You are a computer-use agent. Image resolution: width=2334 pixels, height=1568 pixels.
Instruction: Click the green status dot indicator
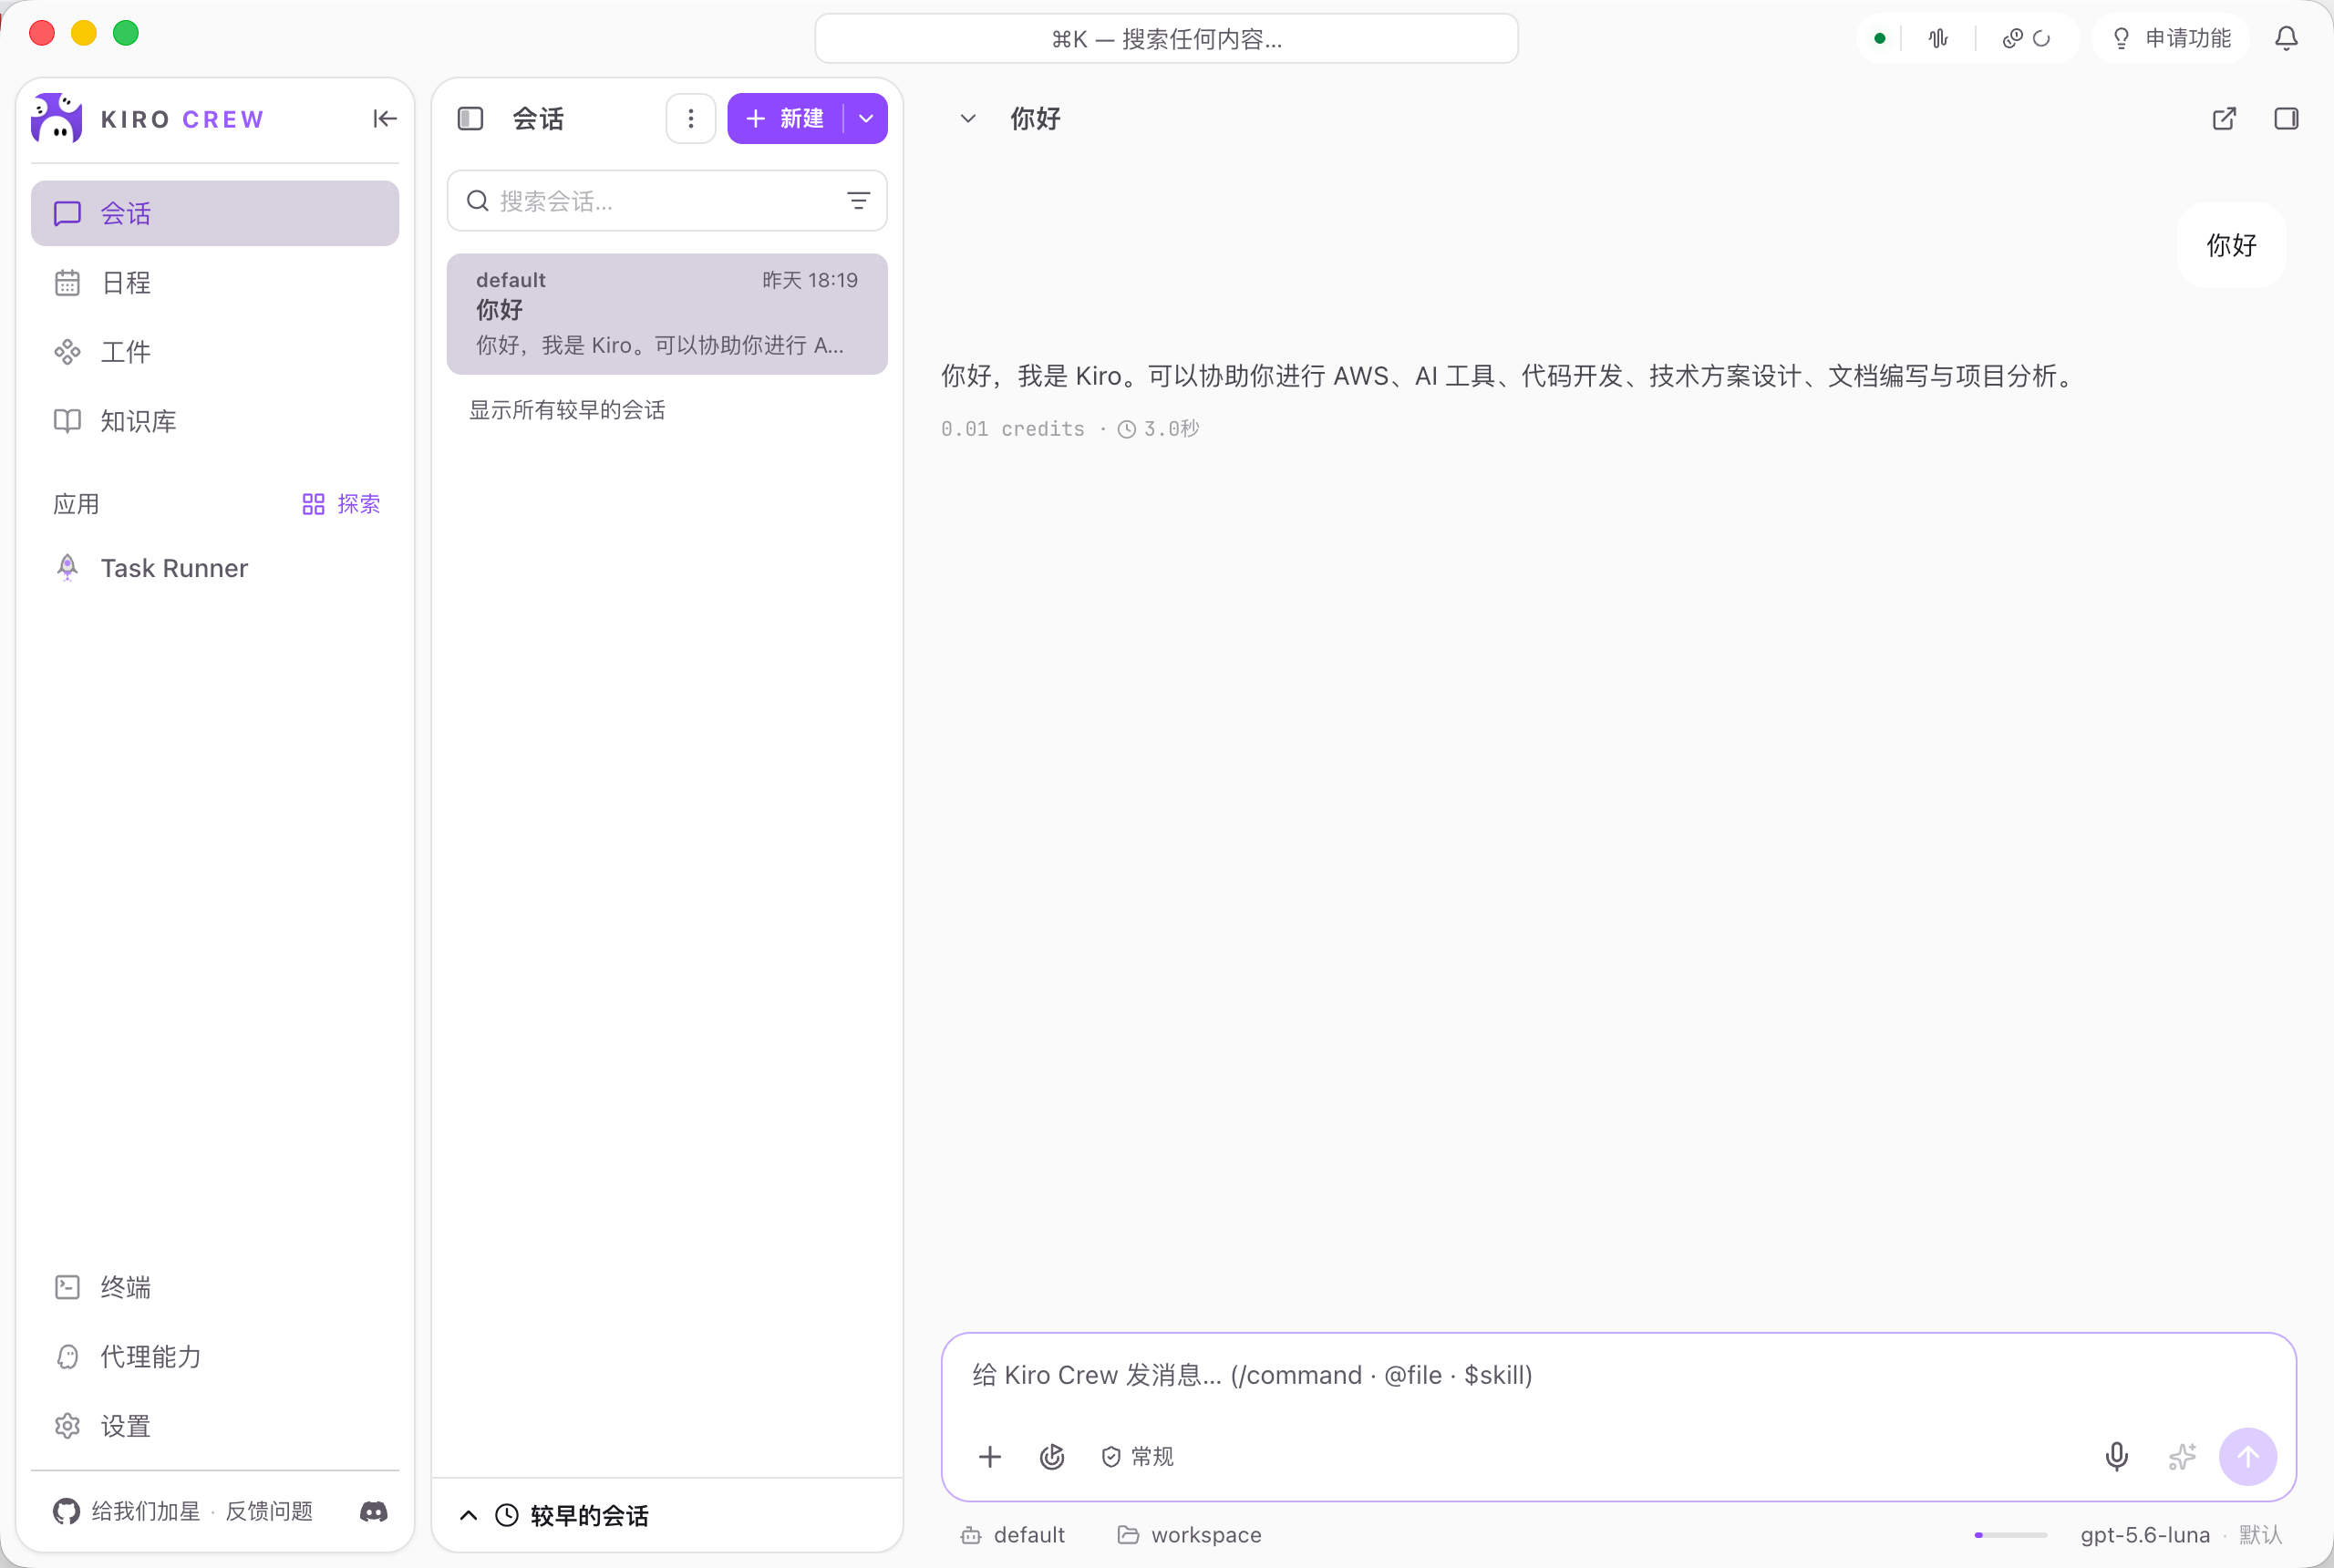point(1880,39)
